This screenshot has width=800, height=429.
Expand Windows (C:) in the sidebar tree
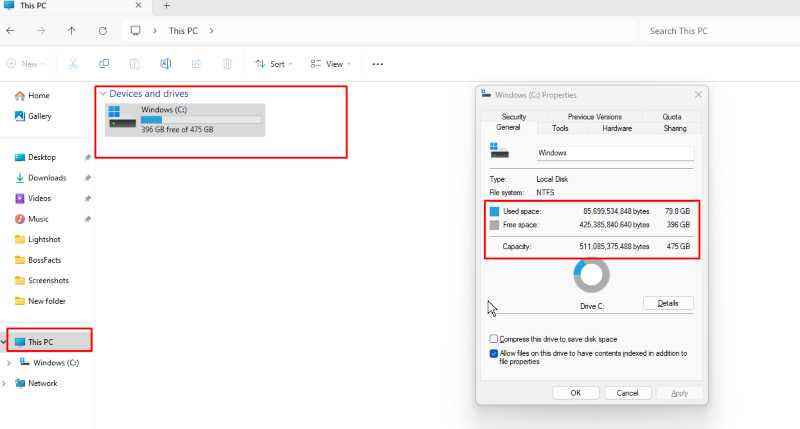tap(9, 363)
